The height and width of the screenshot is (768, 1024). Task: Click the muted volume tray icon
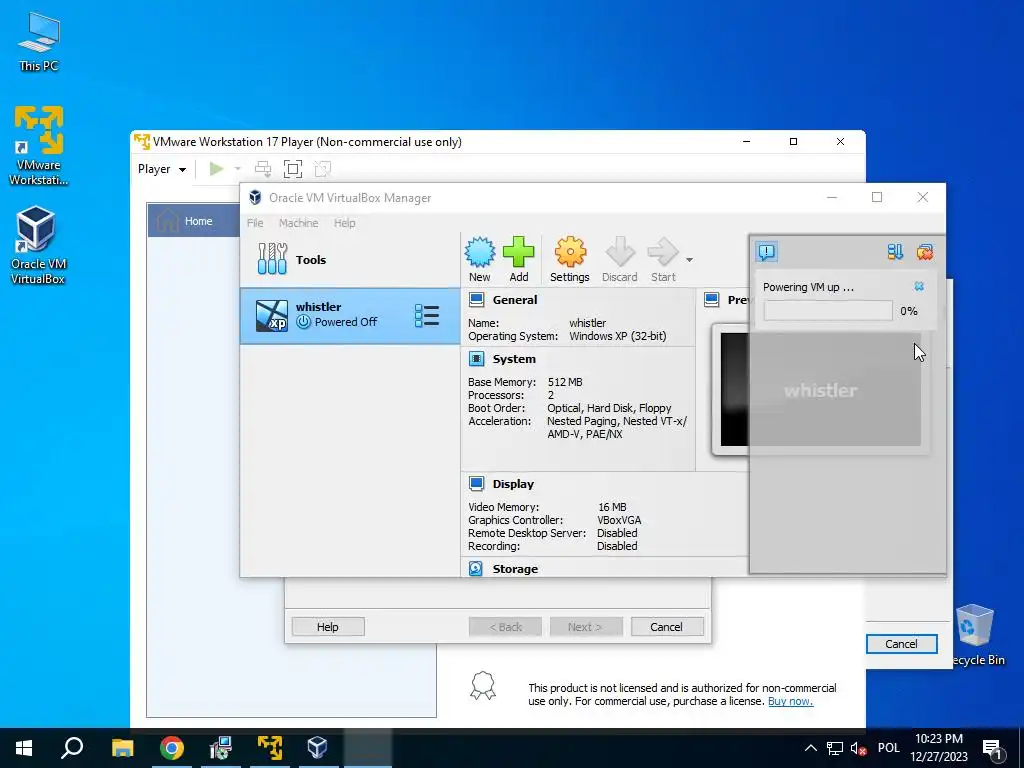tap(858, 748)
